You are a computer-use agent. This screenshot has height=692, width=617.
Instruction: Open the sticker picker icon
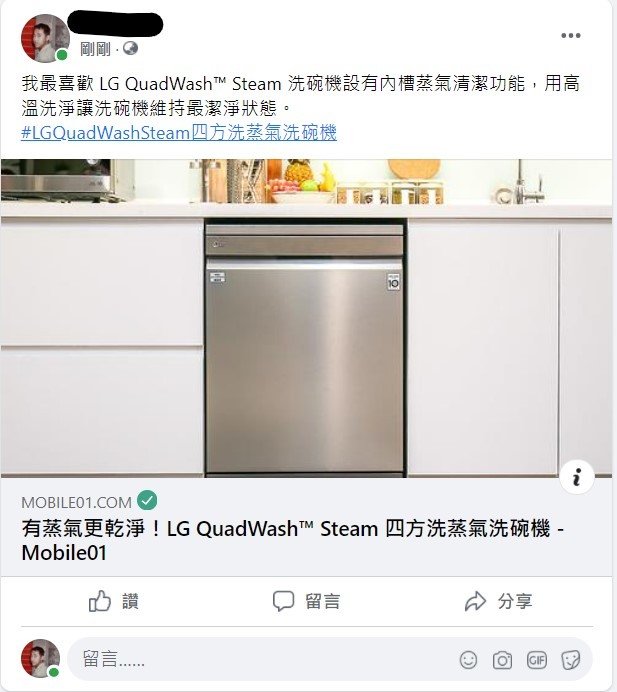coord(571,660)
